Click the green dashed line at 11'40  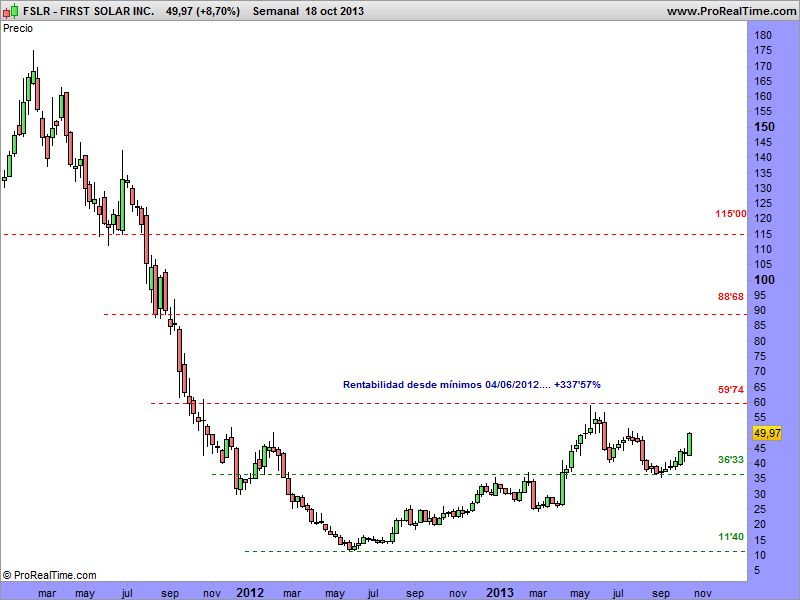(495, 551)
